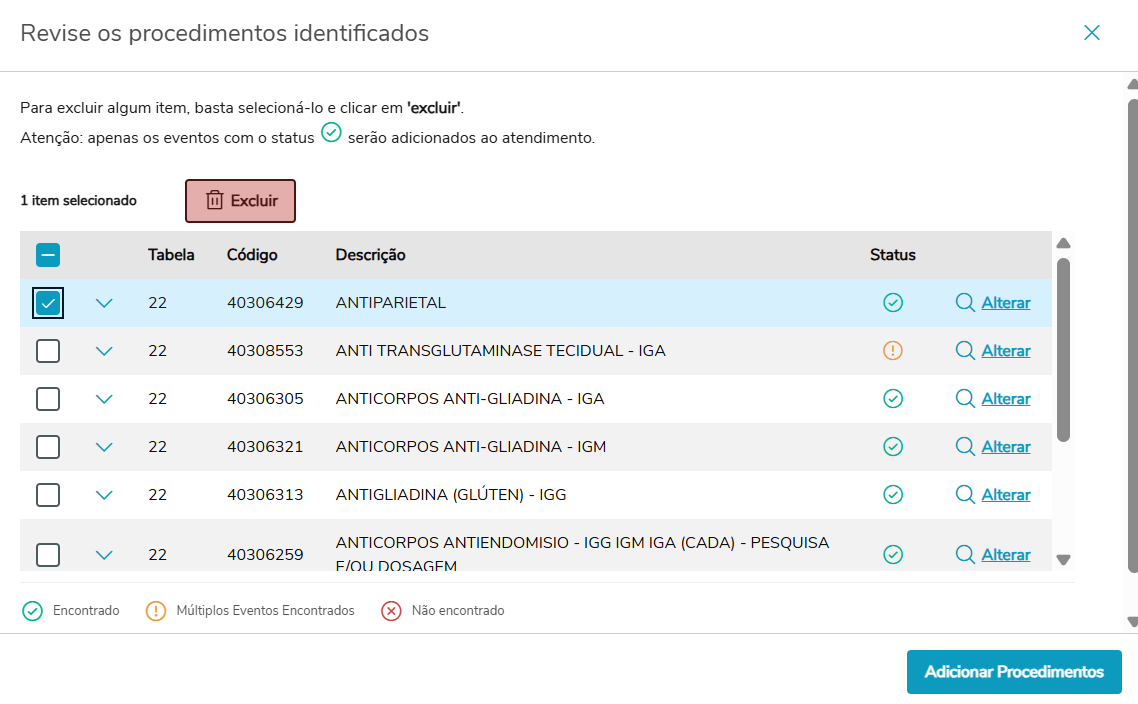Click Alterar link for ANTICORPOS ANTI-GLIADINA - IGM

1006,447
